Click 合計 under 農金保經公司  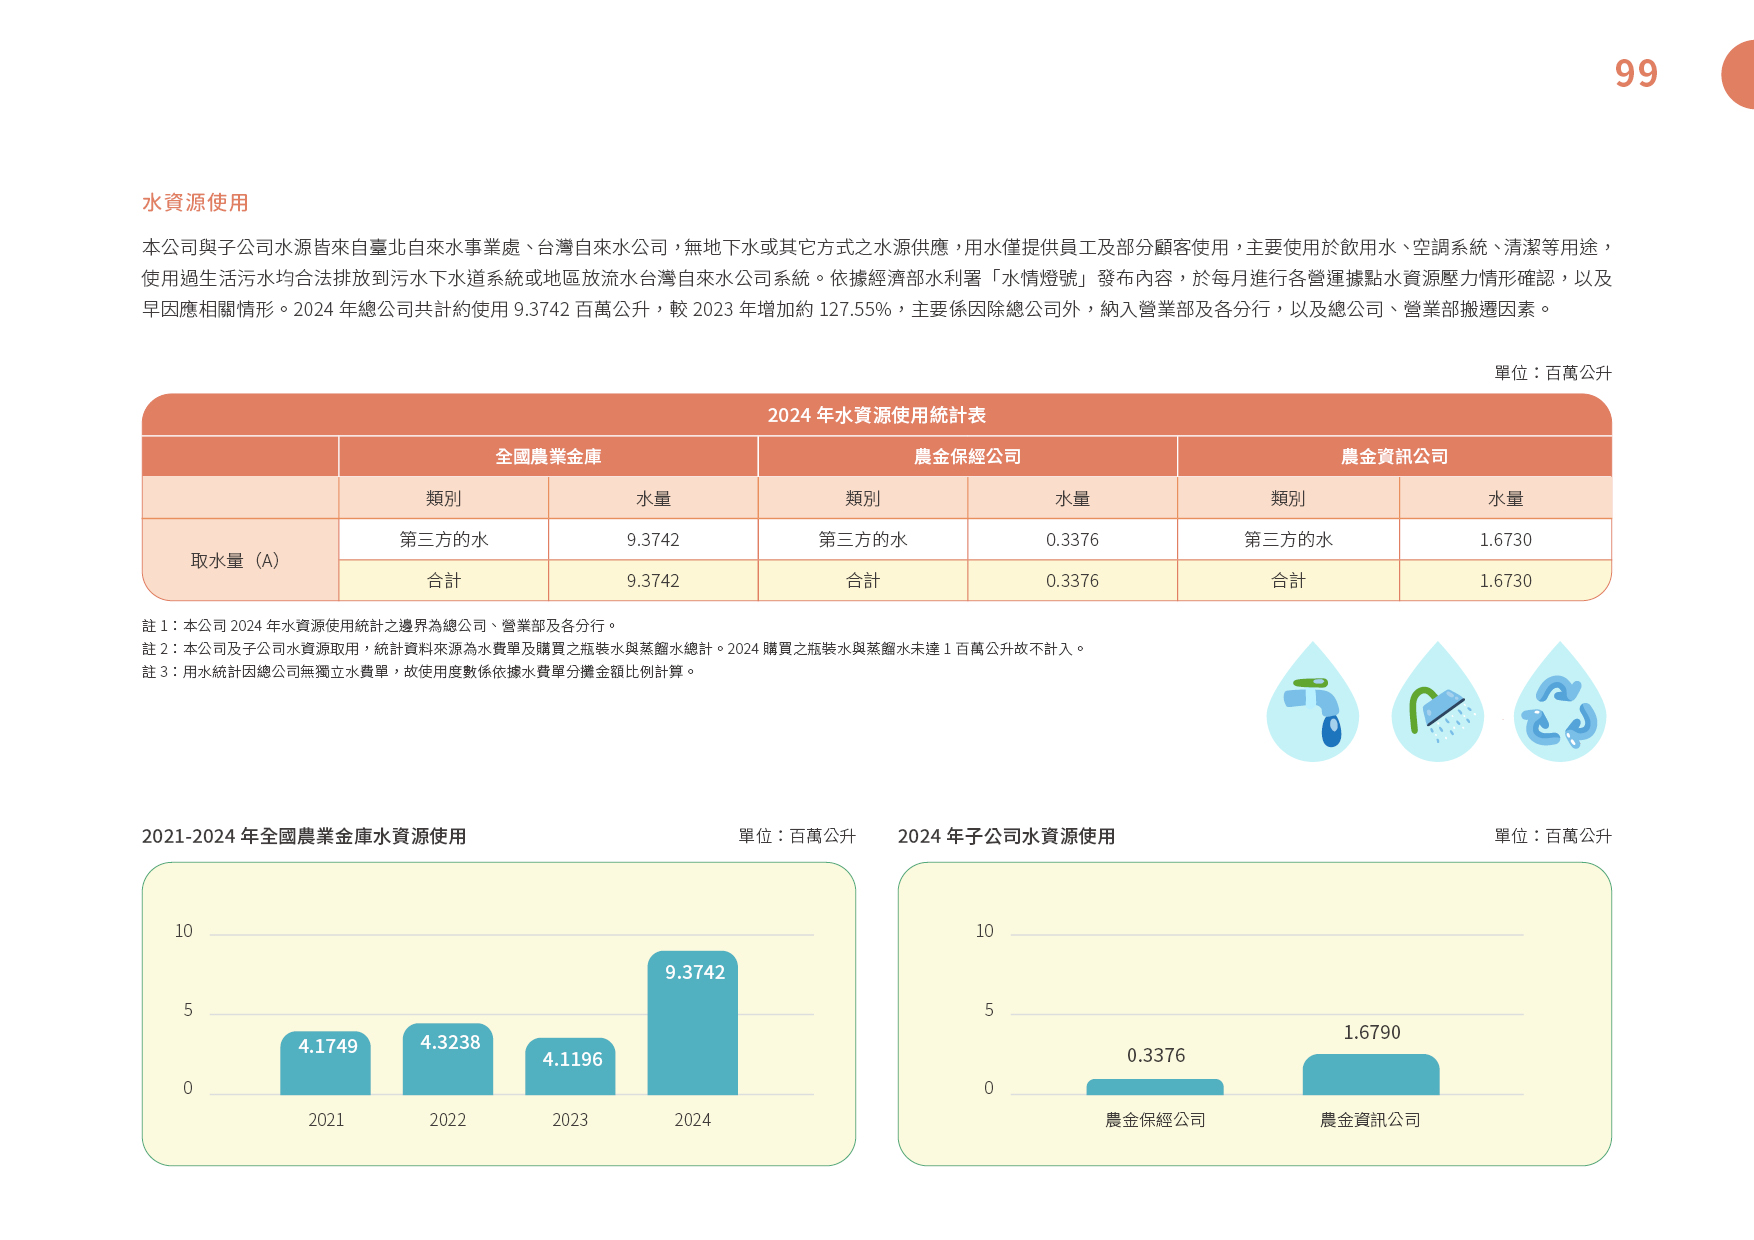(x=863, y=581)
